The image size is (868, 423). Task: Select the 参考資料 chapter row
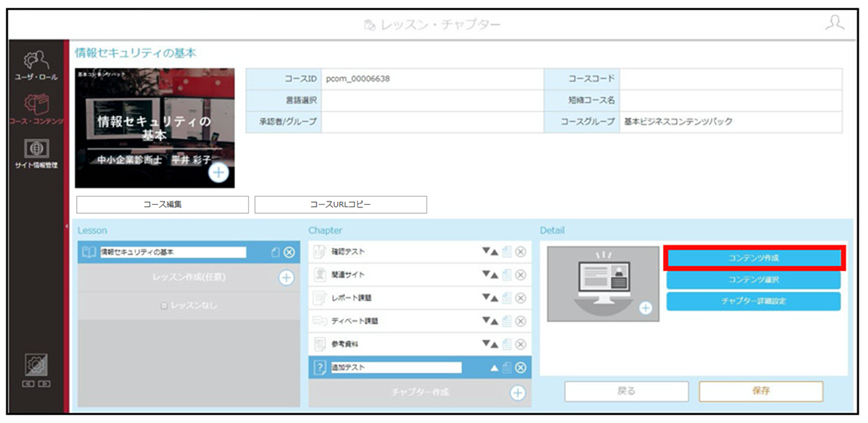pos(420,344)
